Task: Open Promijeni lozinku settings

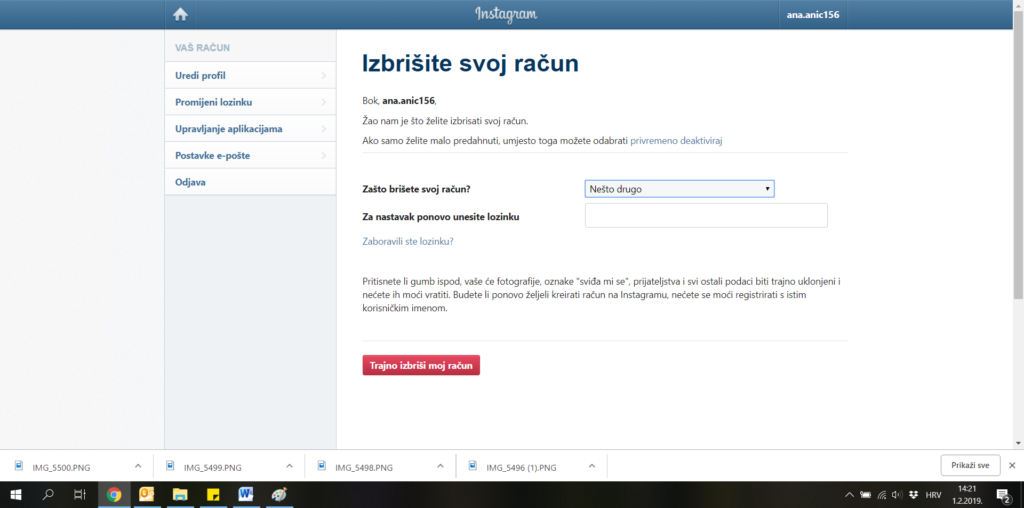Action: (251, 102)
